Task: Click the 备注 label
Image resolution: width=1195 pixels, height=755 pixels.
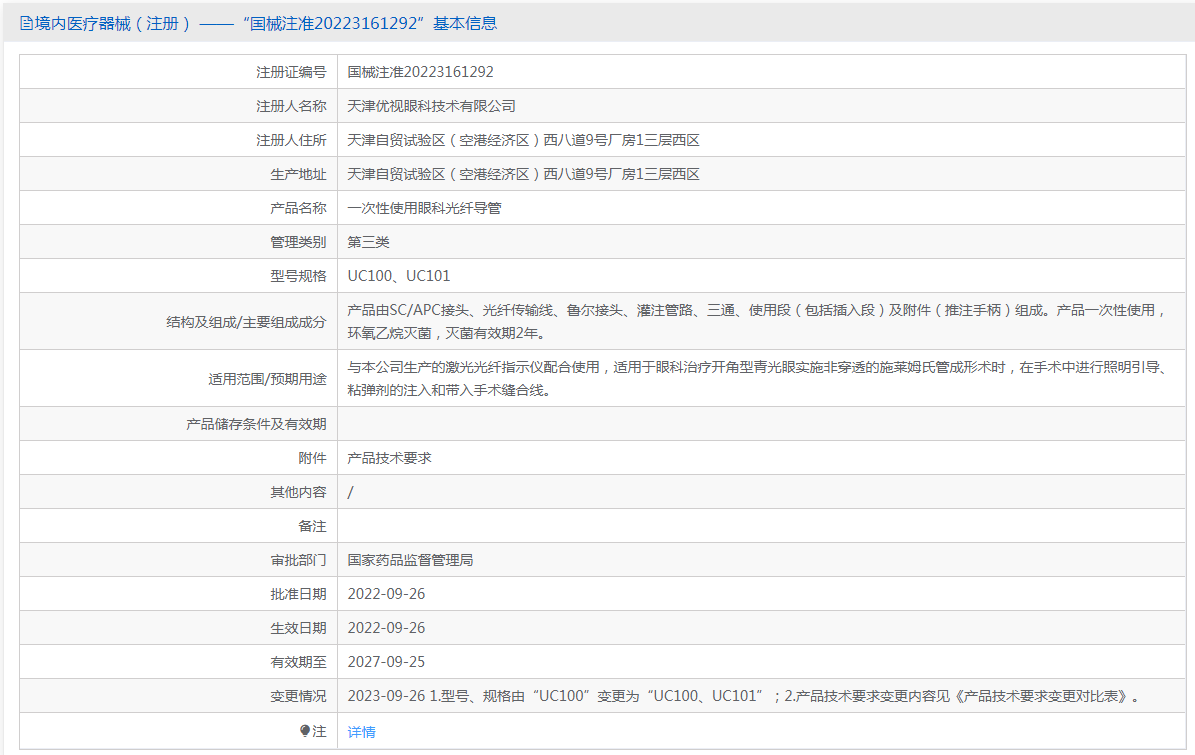Action: (x=312, y=526)
